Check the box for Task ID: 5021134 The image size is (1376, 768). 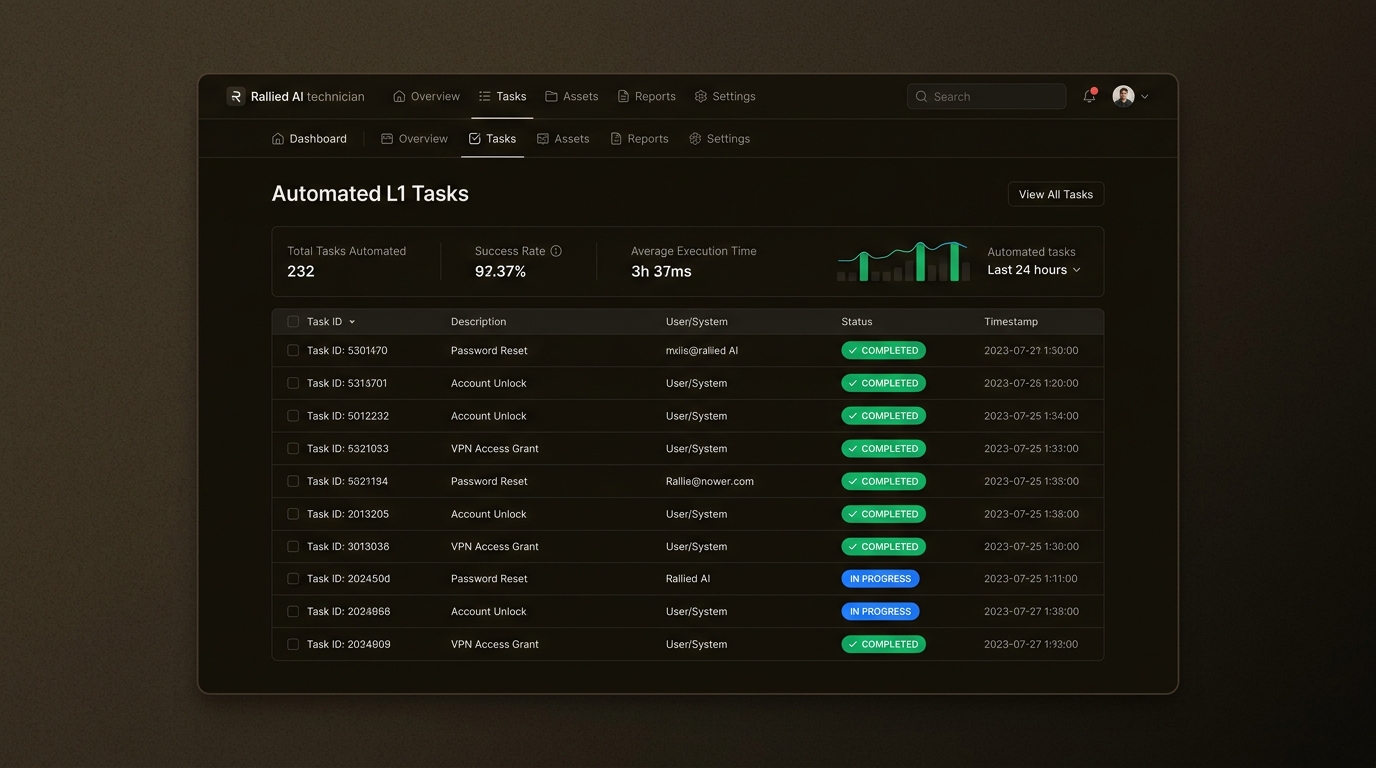(x=293, y=481)
